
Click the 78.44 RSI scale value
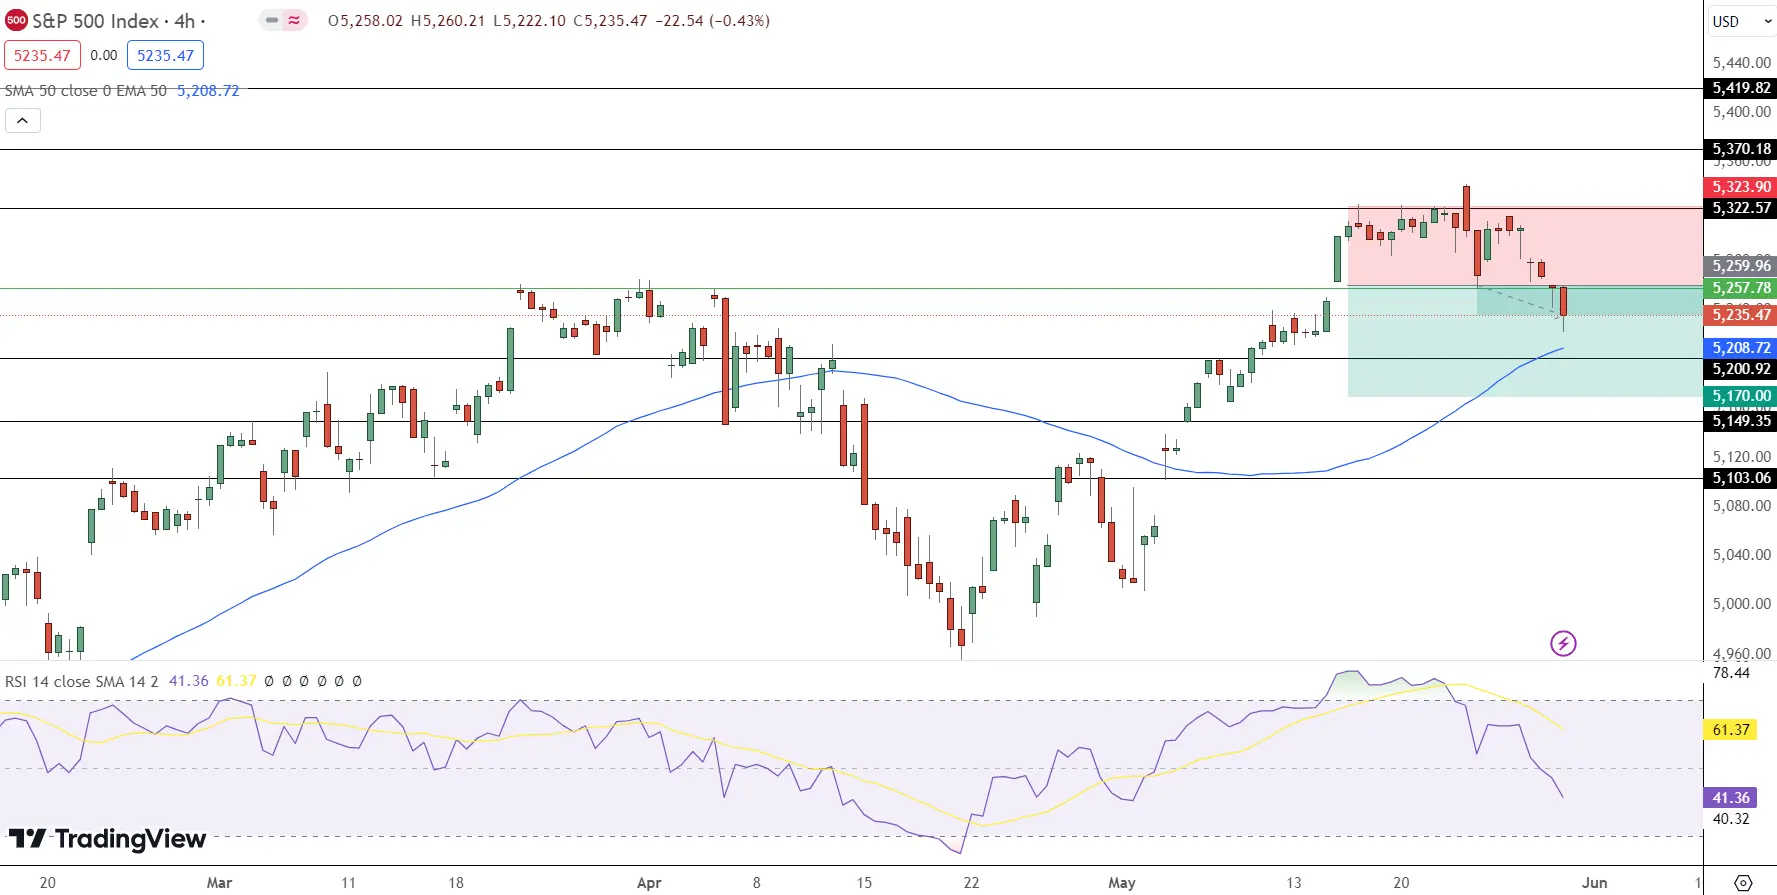pos(1732,673)
